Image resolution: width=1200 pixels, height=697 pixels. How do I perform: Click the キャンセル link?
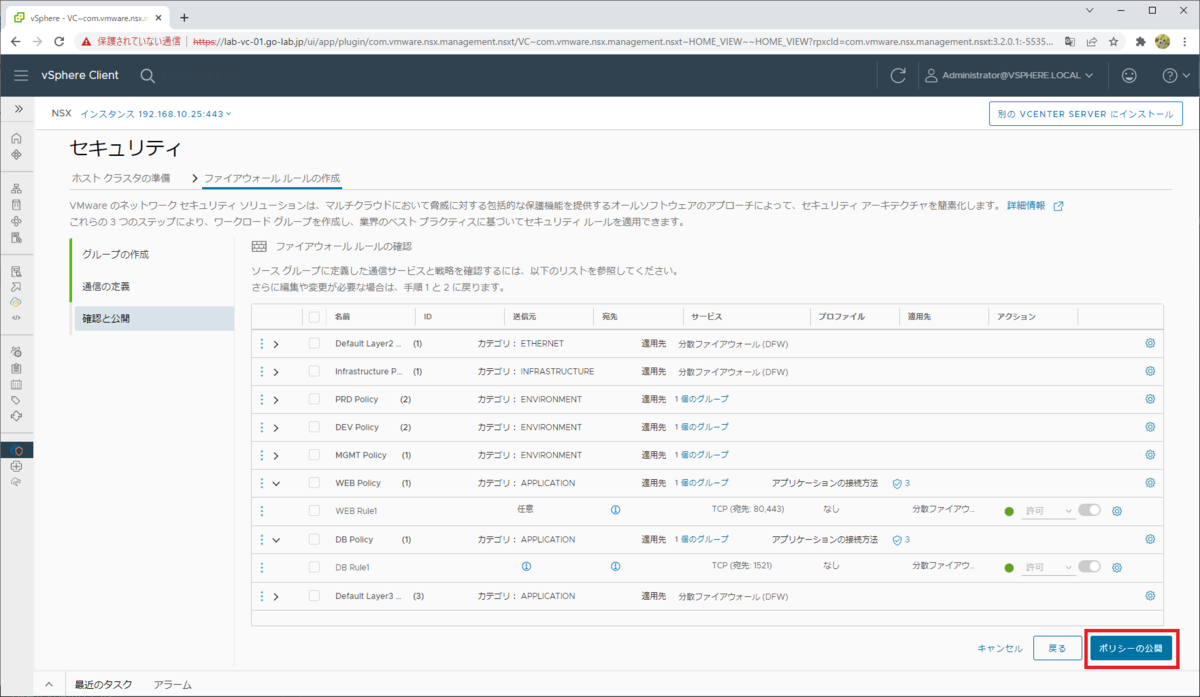coord(1000,648)
